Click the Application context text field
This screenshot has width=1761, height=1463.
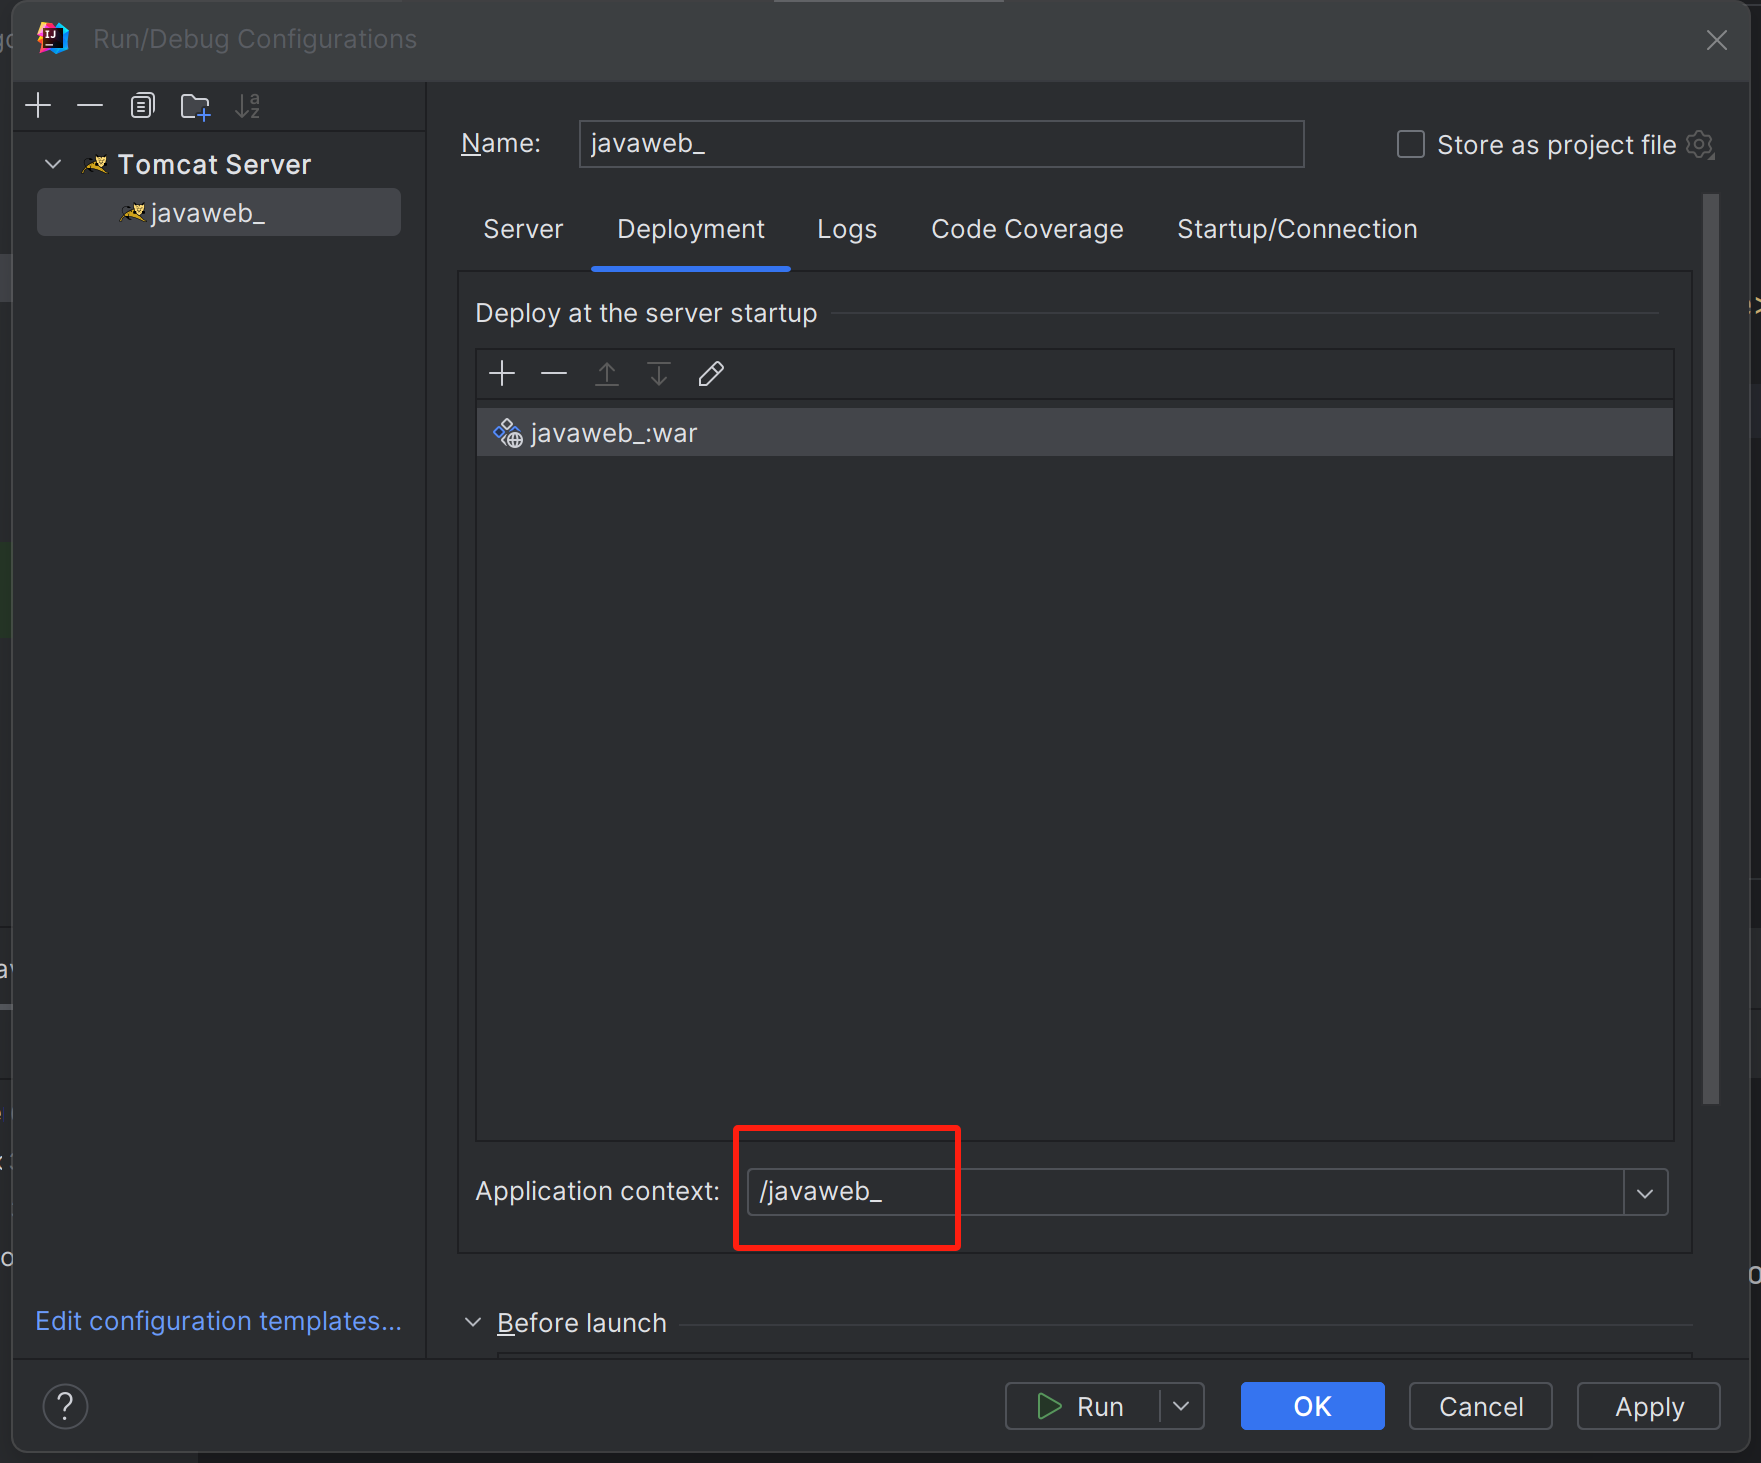pyautogui.click(x=1185, y=1192)
